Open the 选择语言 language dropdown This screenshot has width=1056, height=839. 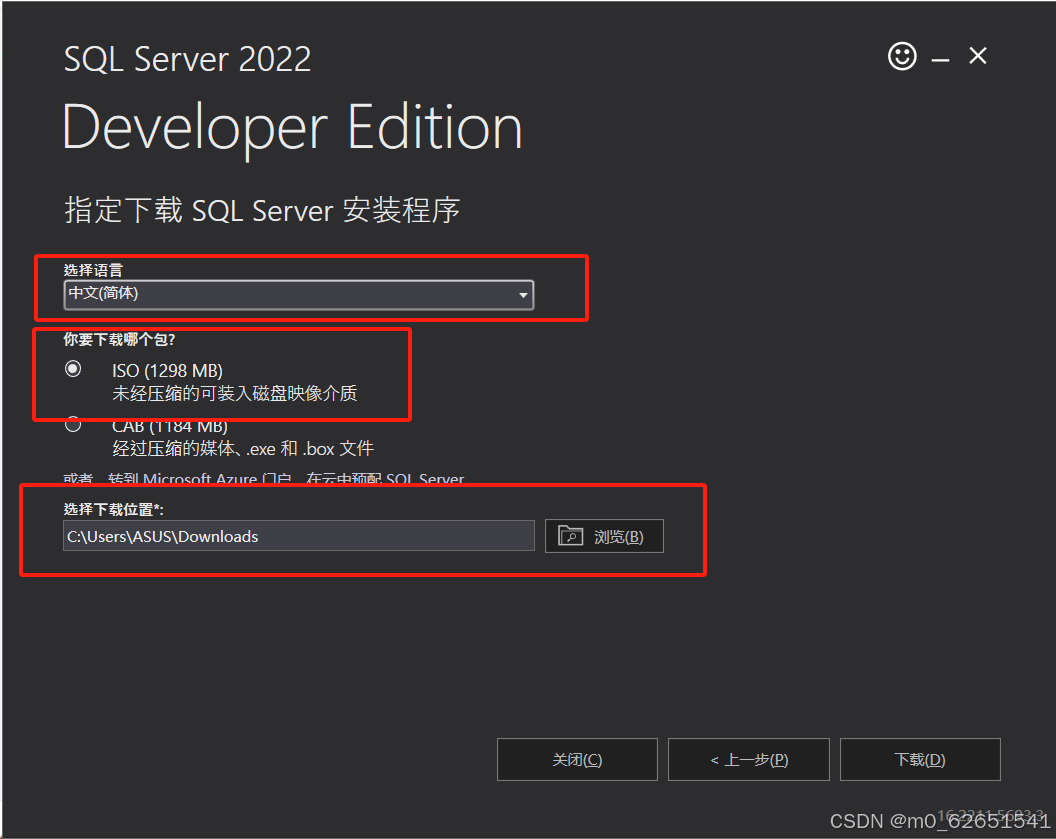pos(298,294)
